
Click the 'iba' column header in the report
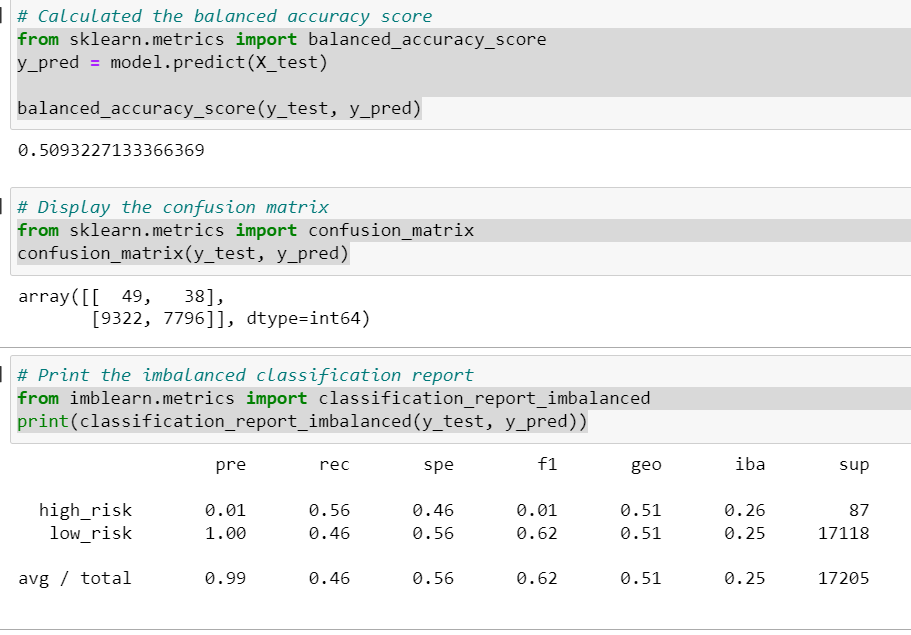(750, 464)
